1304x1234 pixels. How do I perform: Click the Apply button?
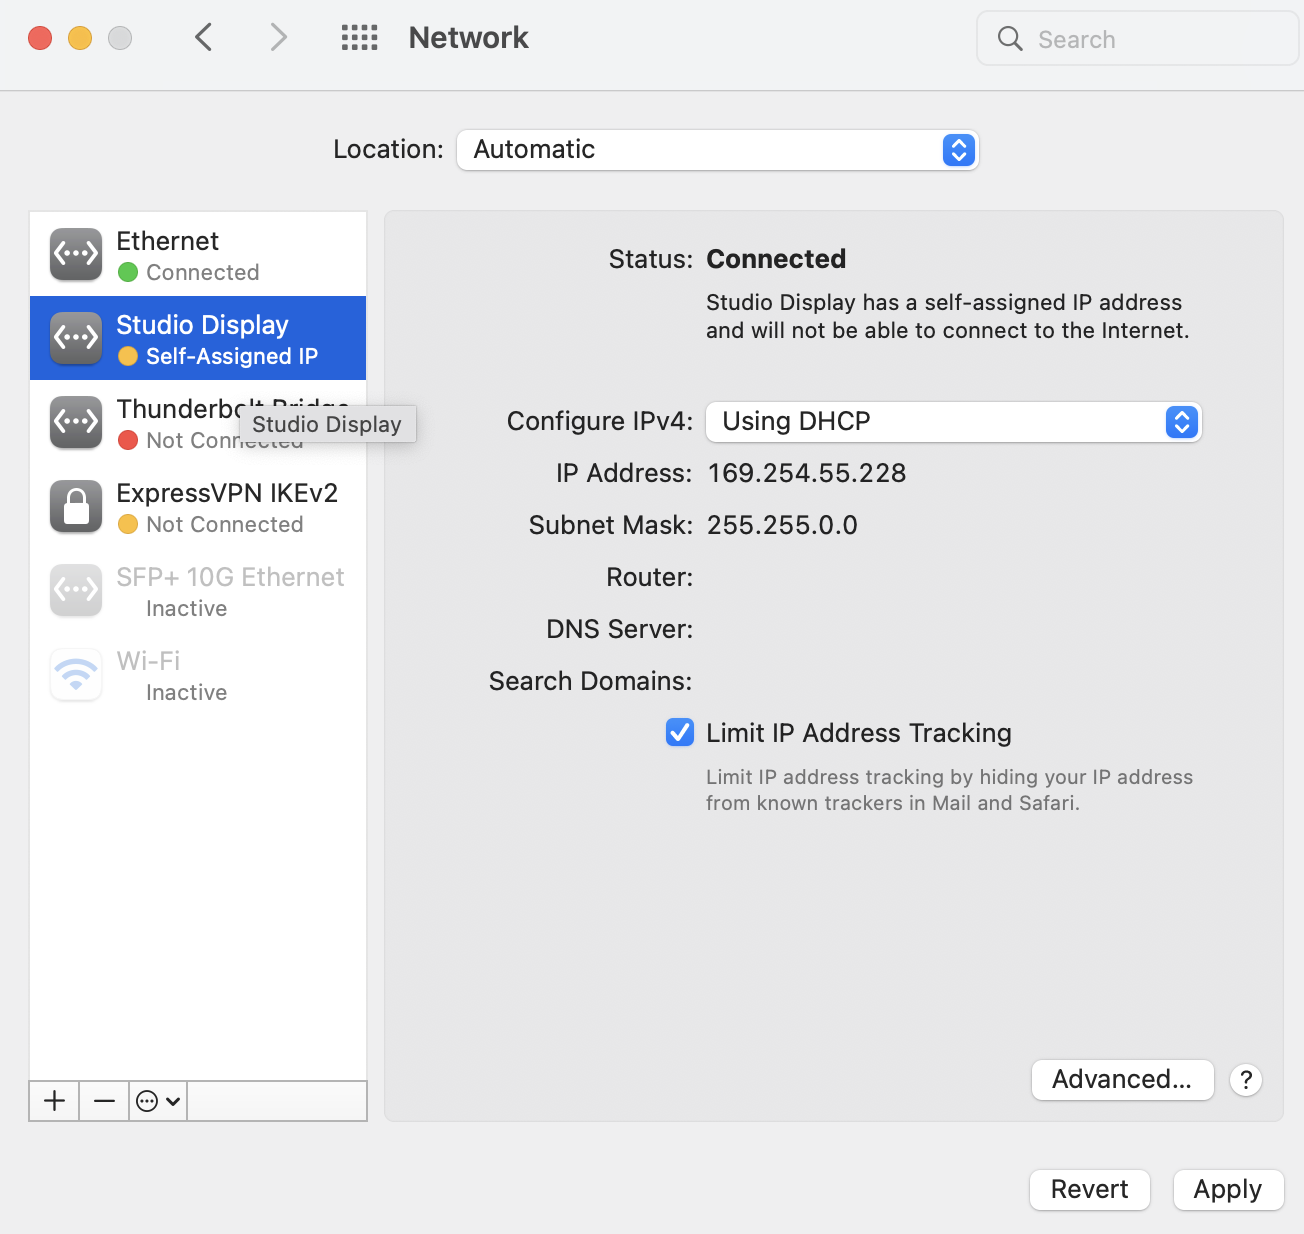point(1228,1190)
